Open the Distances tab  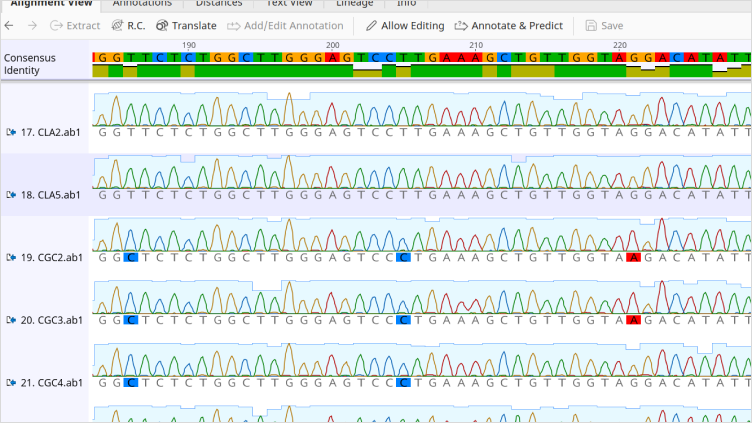[218, 4]
